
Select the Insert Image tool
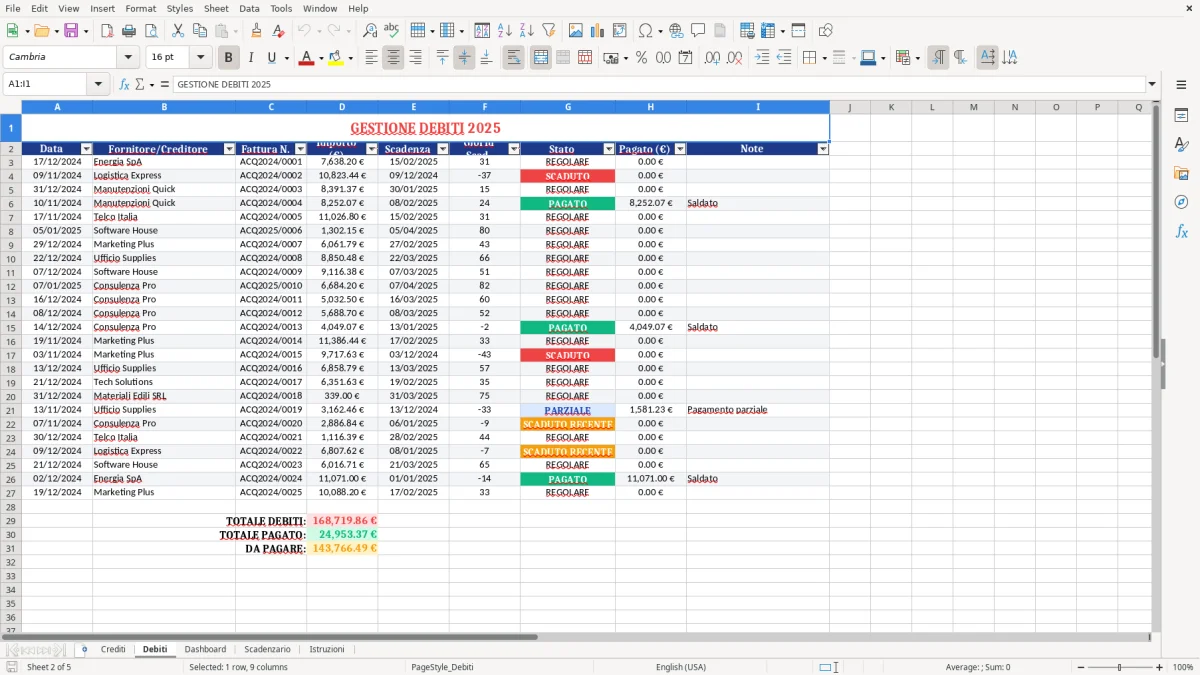coord(574,30)
